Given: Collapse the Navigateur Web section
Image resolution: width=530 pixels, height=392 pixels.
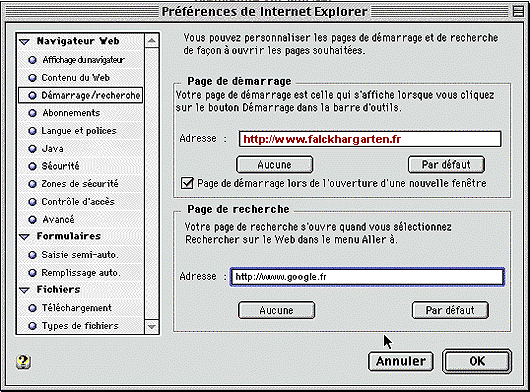Looking at the screenshot, I should [x=24, y=42].
